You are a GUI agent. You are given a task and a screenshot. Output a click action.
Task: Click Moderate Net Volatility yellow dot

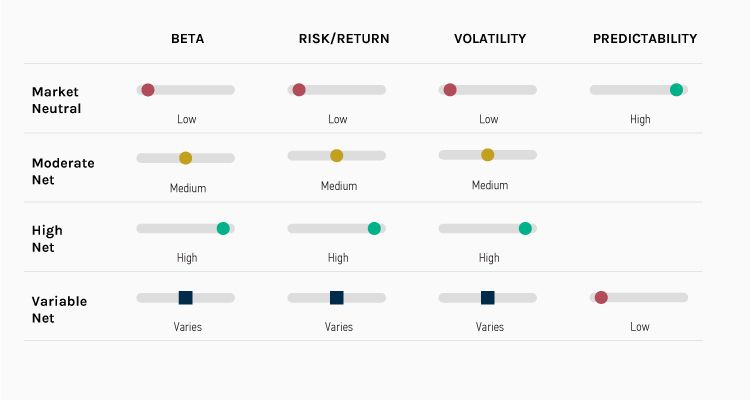point(487,155)
